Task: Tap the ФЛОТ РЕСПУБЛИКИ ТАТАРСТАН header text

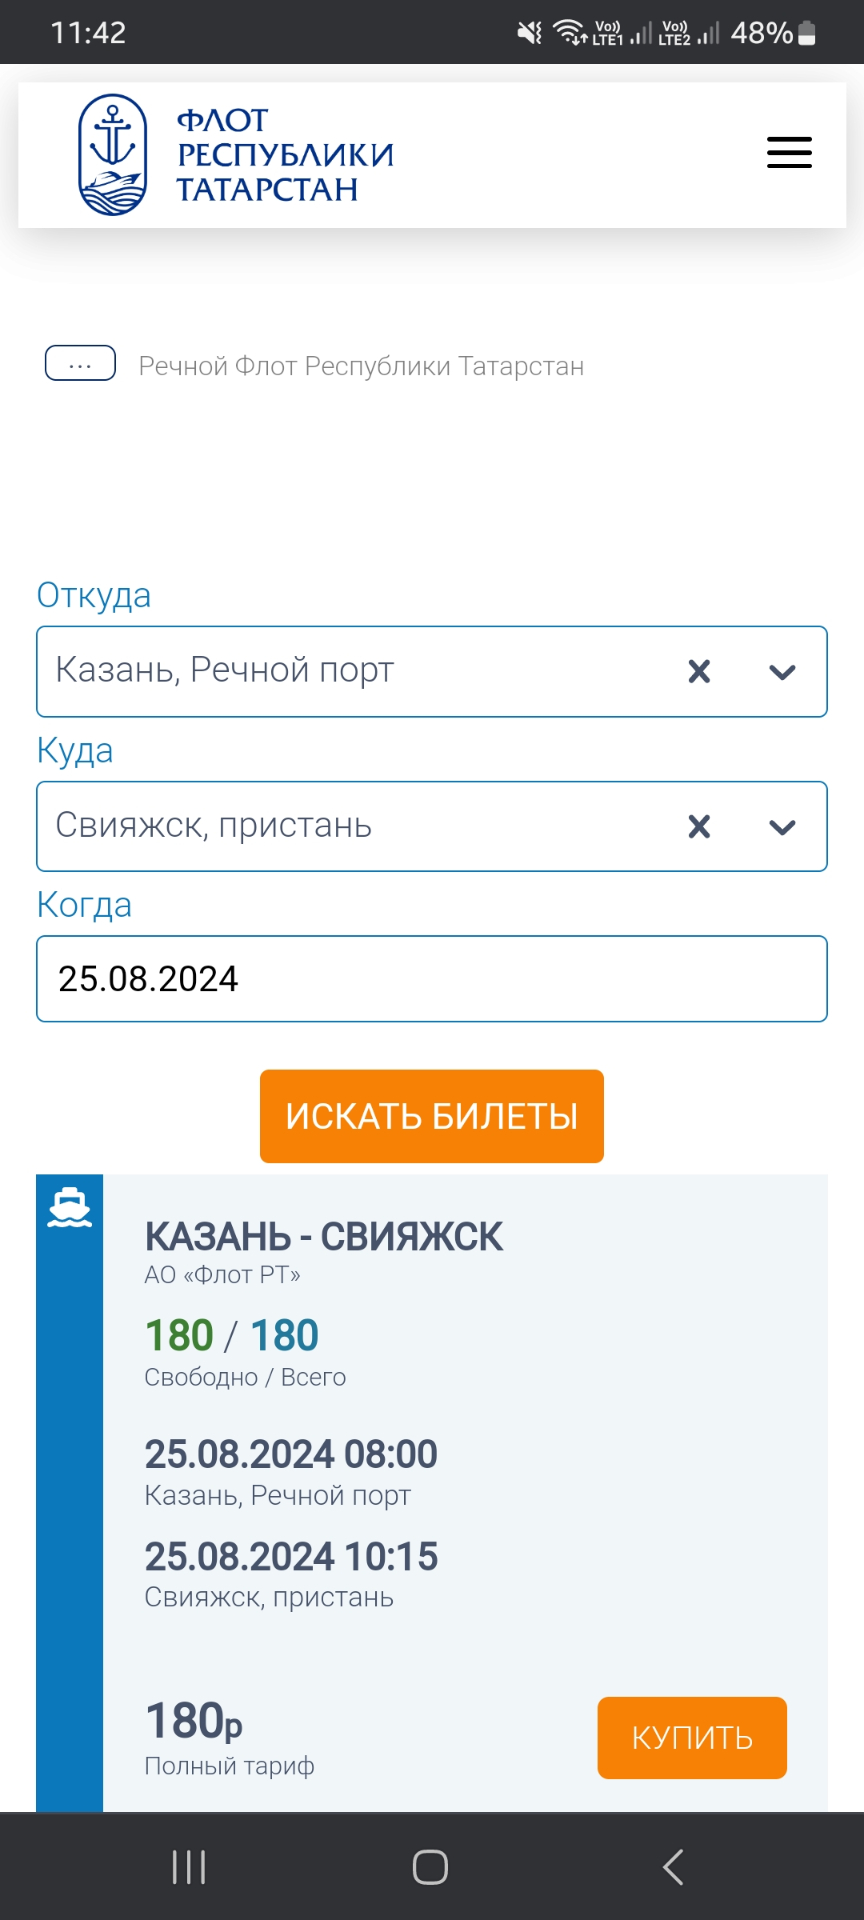Action: 284,155
